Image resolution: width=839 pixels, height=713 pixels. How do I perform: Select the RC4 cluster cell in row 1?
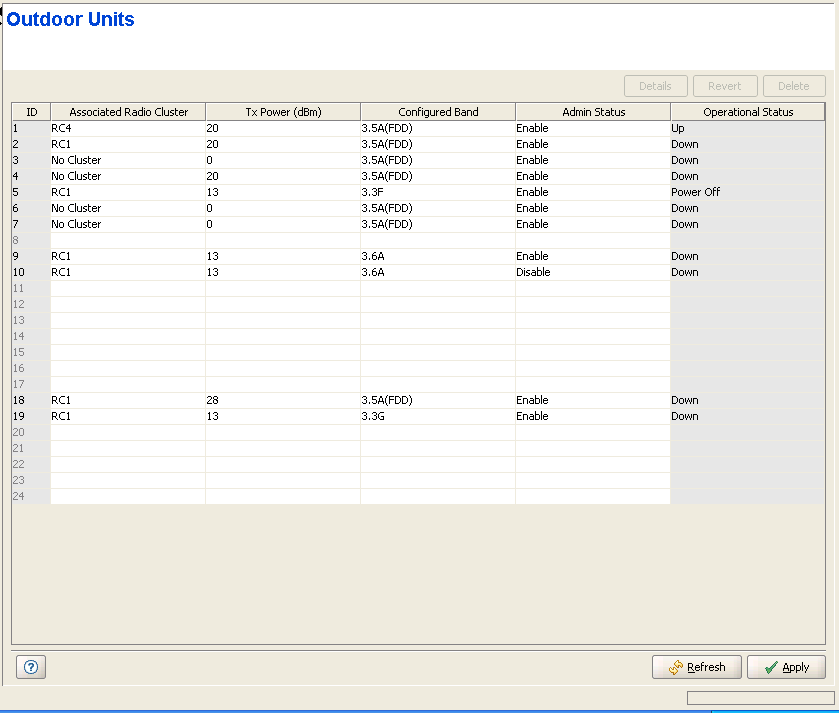click(x=128, y=128)
